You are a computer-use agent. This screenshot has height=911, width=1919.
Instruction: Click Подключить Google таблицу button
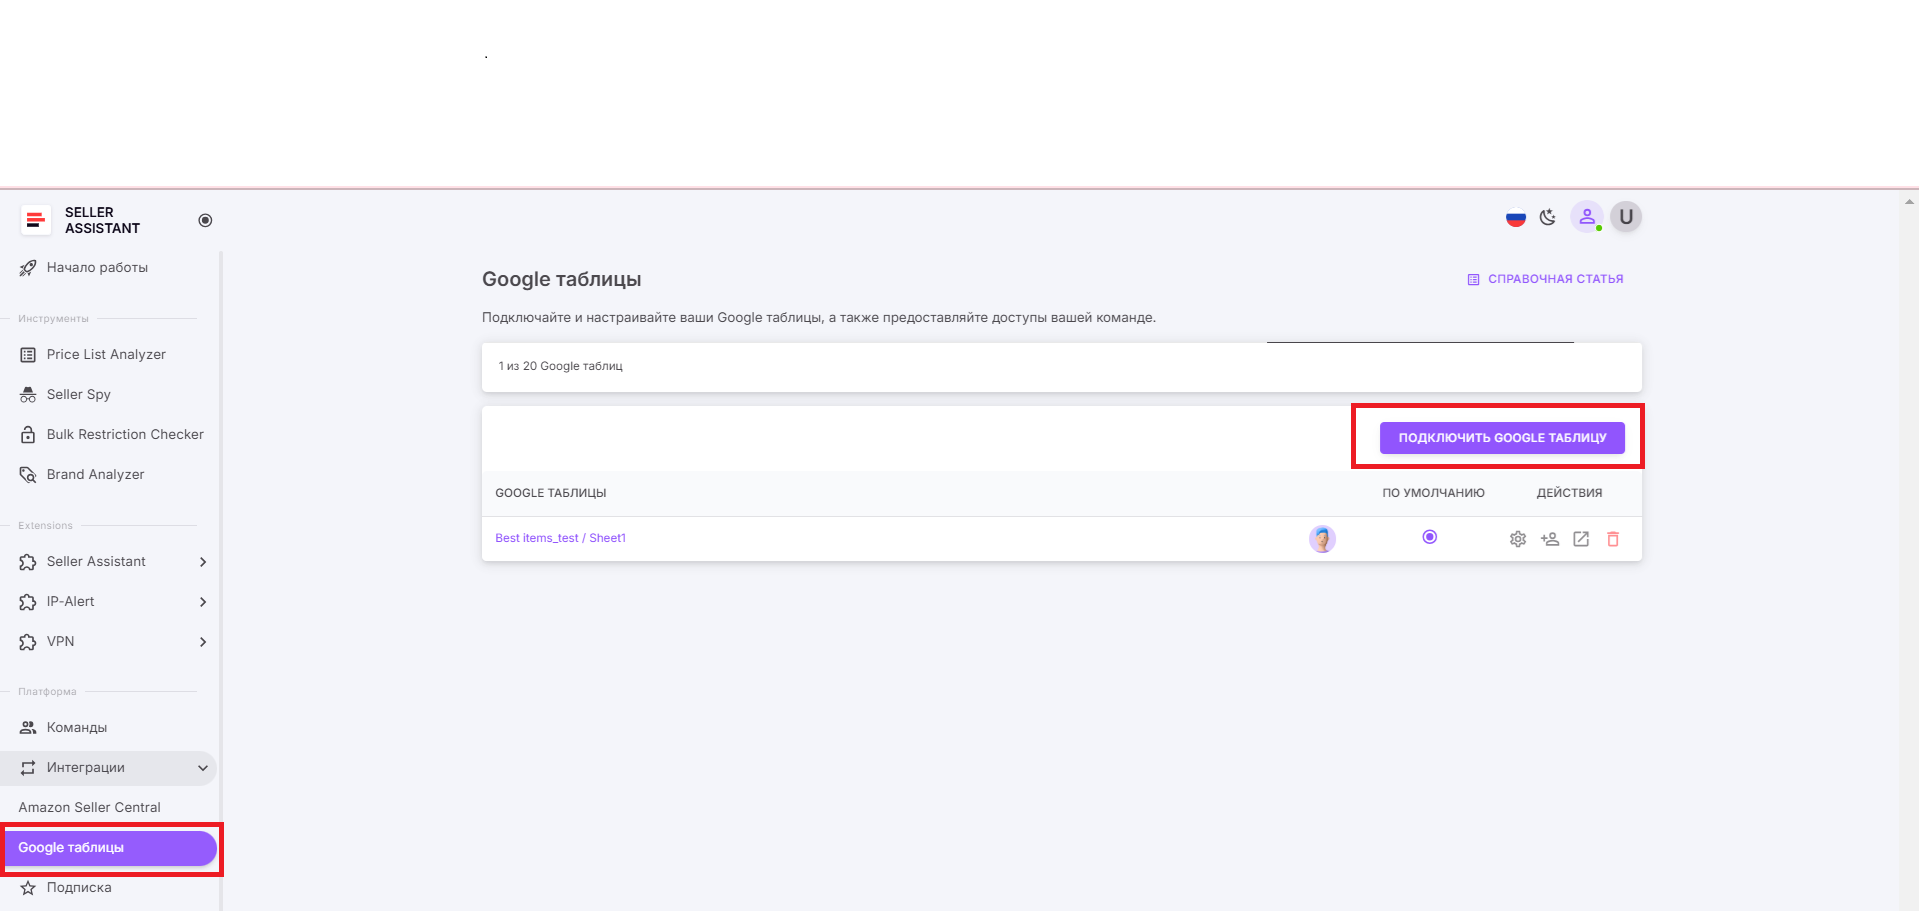[x=1501, y=438]
